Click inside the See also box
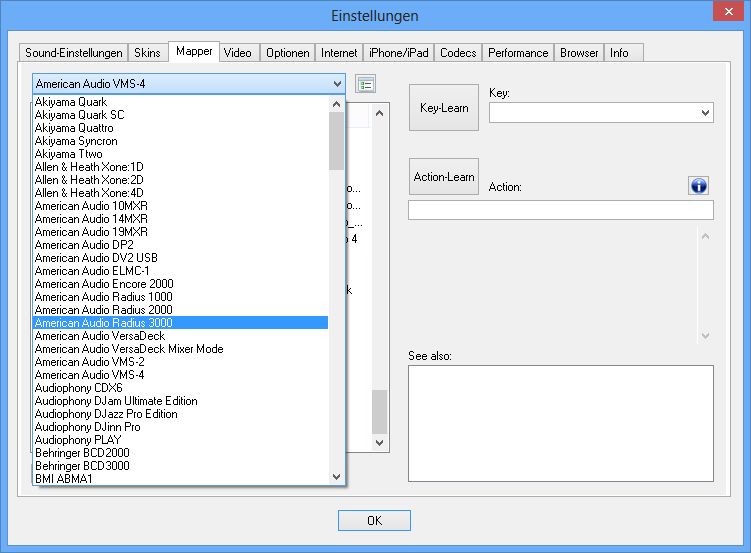Screen dimensions: 751x553 [x=561, y=424]
